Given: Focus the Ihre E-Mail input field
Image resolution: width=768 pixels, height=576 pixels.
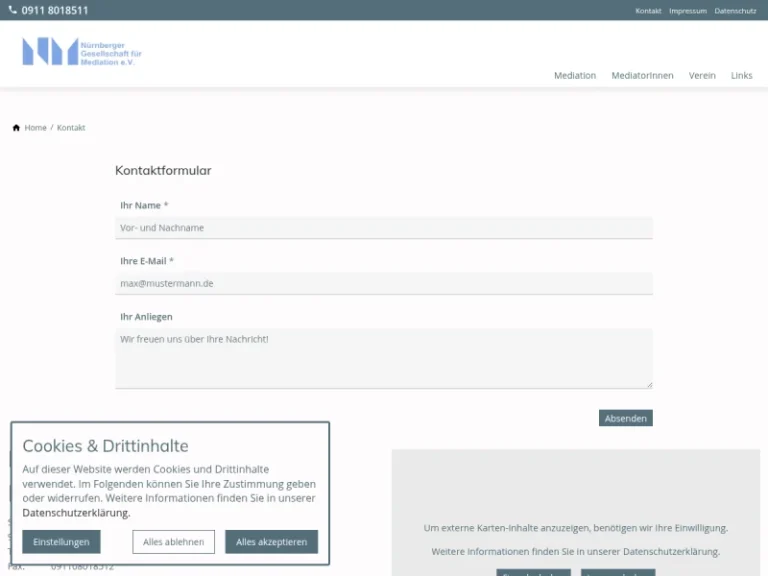Looking at the screenshot, I should point(384,284).
